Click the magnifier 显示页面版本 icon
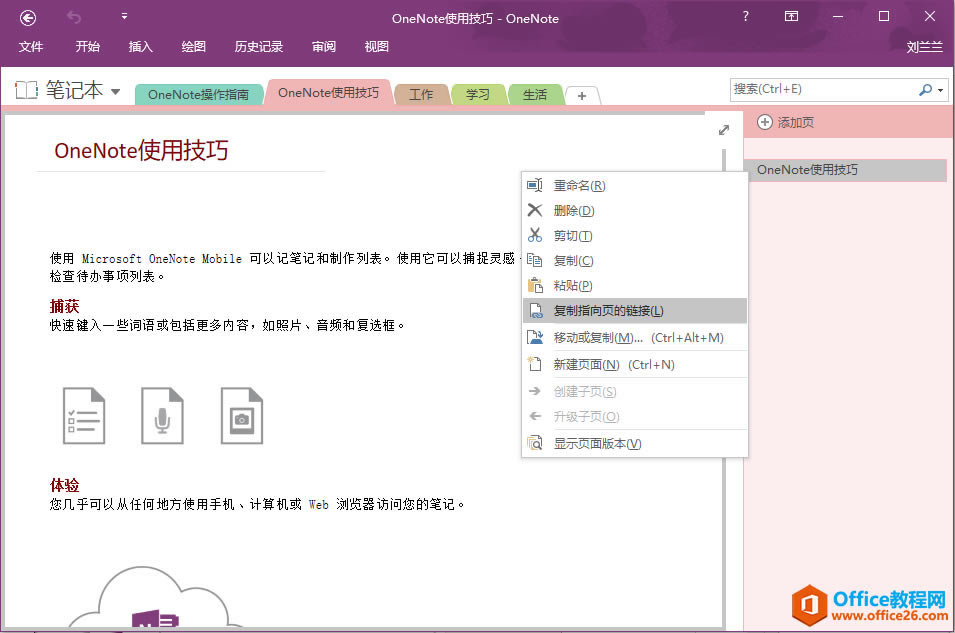 pyautogui.click(x=536, y=442)
